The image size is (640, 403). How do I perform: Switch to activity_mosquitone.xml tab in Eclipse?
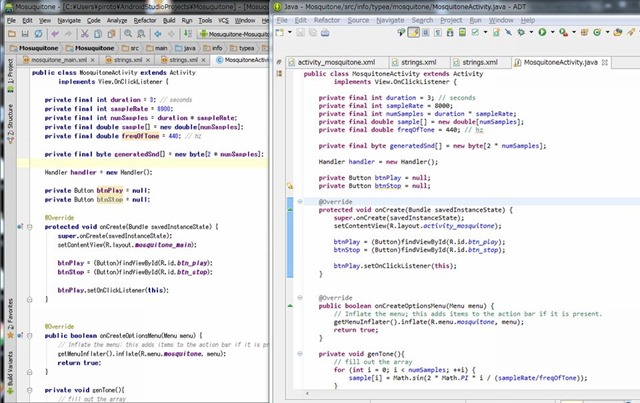[334, 62]
